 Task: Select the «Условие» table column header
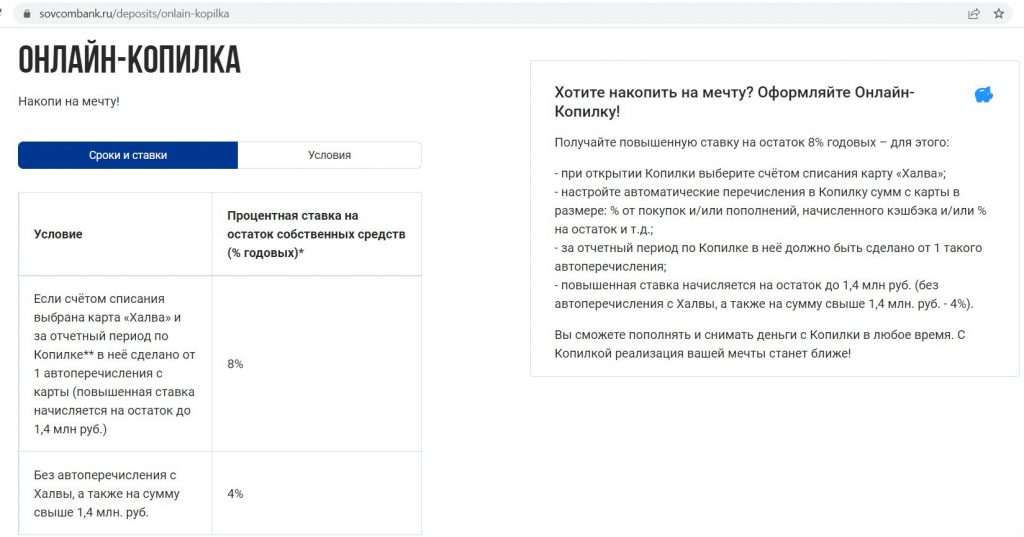click(x=58, y=234)
